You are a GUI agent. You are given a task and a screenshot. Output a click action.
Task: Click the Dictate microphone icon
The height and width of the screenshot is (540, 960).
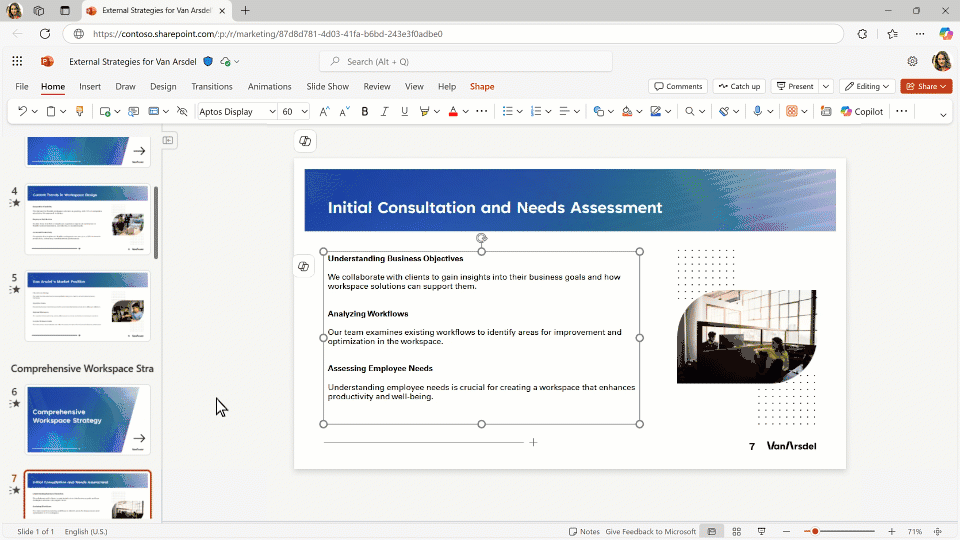click(x=758, y=112)
